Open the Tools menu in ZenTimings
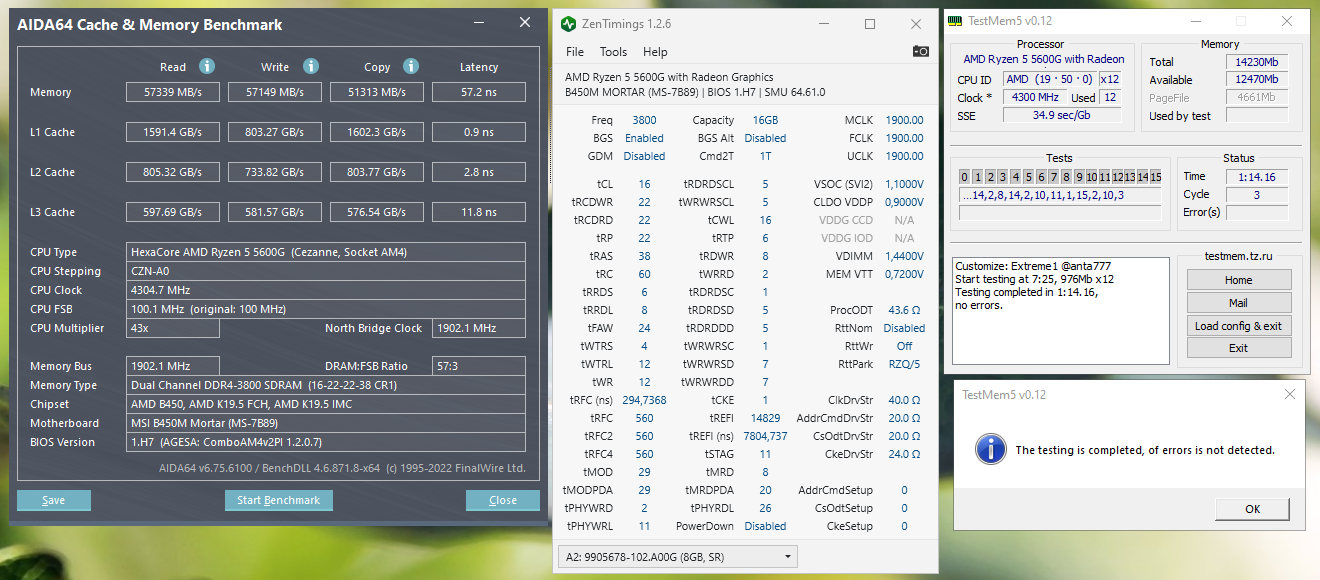1320x580 pixels. (x=613, y=52)
